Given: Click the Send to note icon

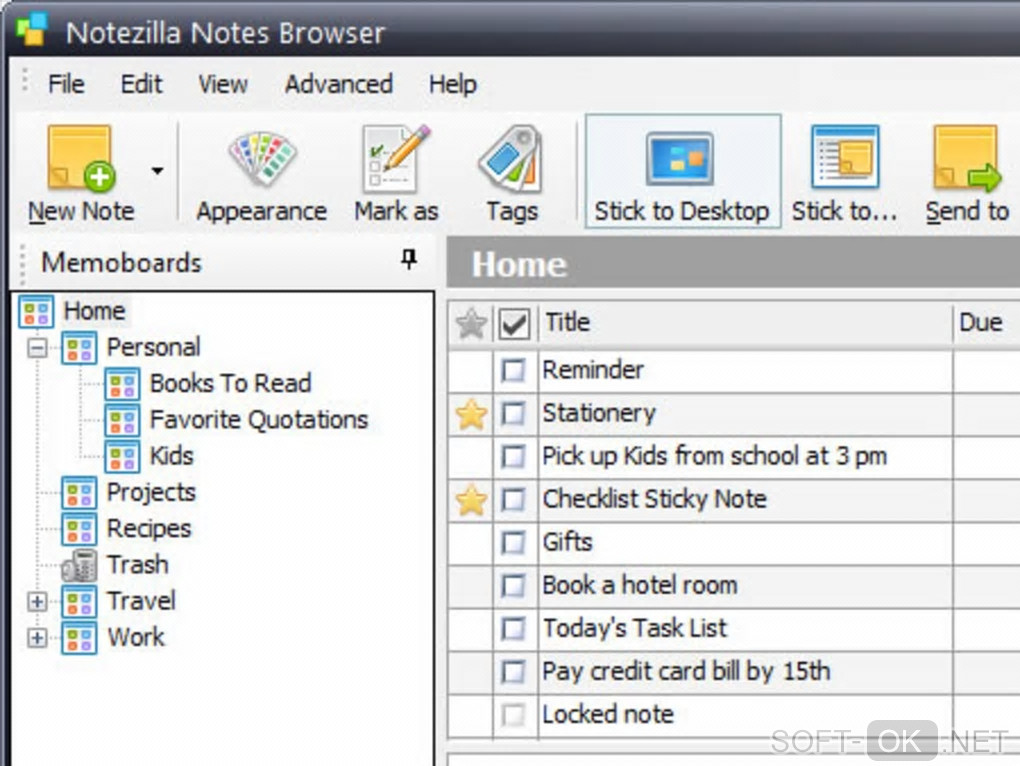Looking at the screenshot, I should click(967, 158).
